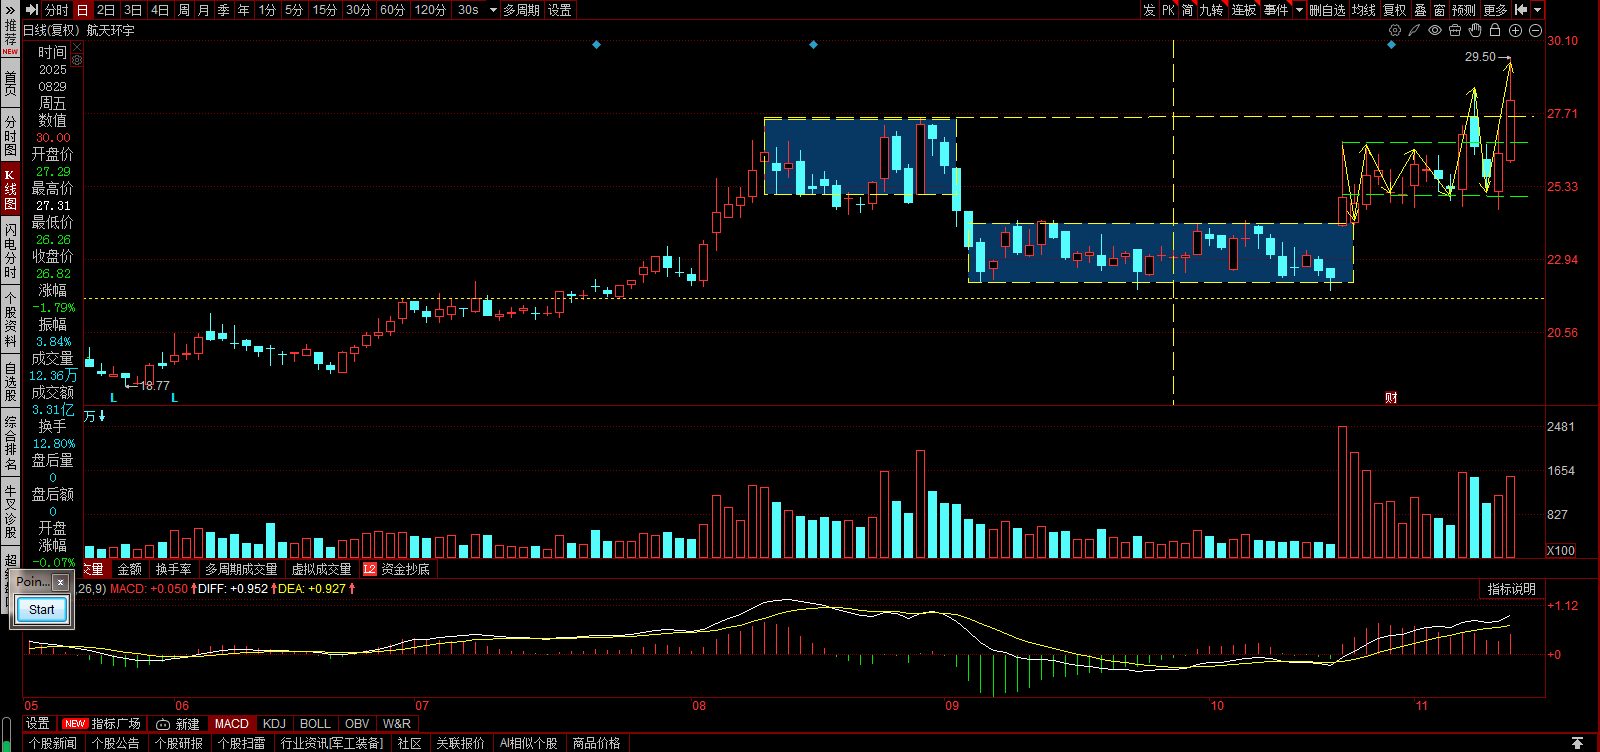Switch volume panel to 换手率
The height and width of the screenshot is (752, 1600).
174,569
